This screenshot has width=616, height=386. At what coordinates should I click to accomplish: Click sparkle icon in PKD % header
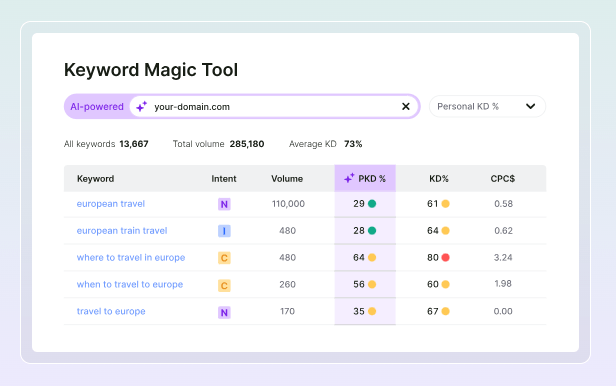[349, 178]
